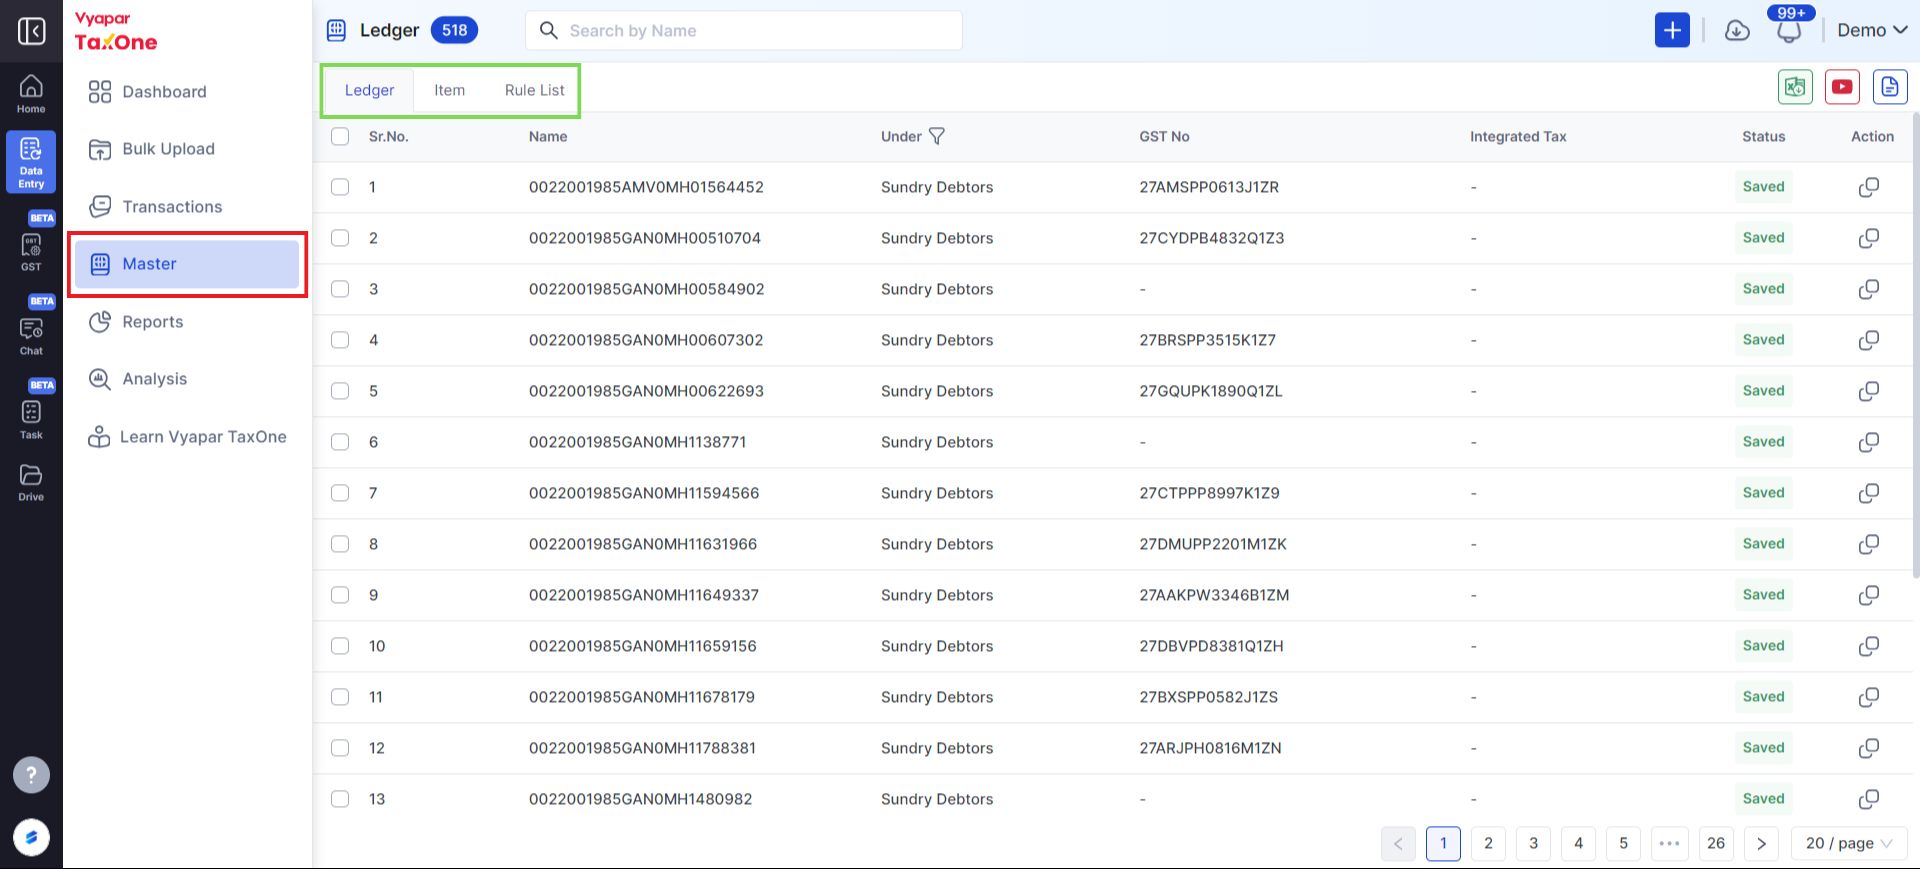Switch to the Rule List tab
This screenshot has height=869, width=1920.
point(534,90)
